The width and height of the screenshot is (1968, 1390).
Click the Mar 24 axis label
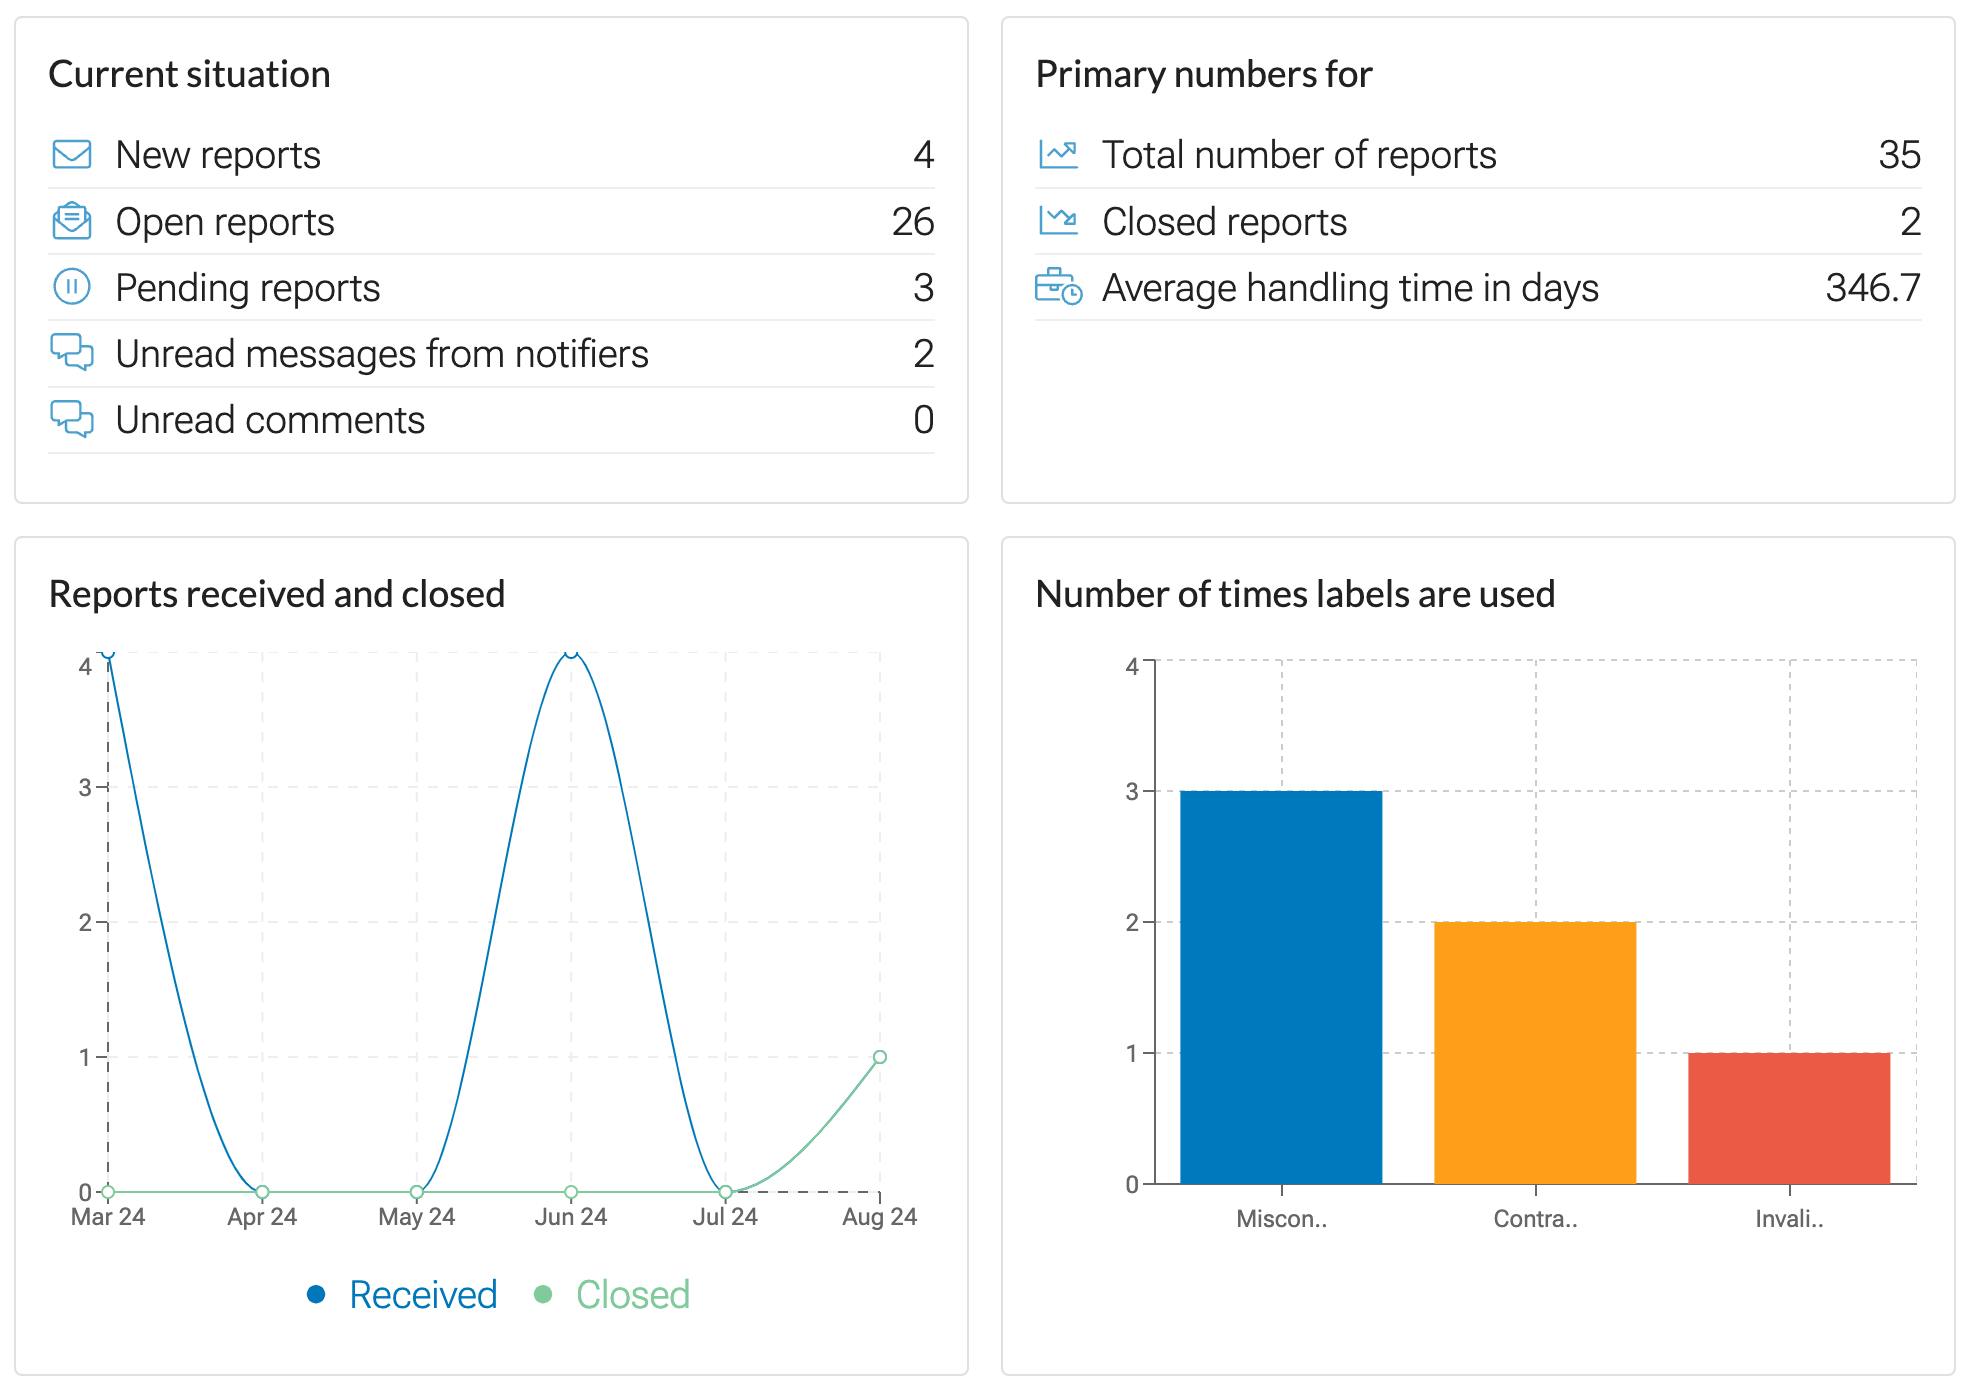(x=108, y=1217)
